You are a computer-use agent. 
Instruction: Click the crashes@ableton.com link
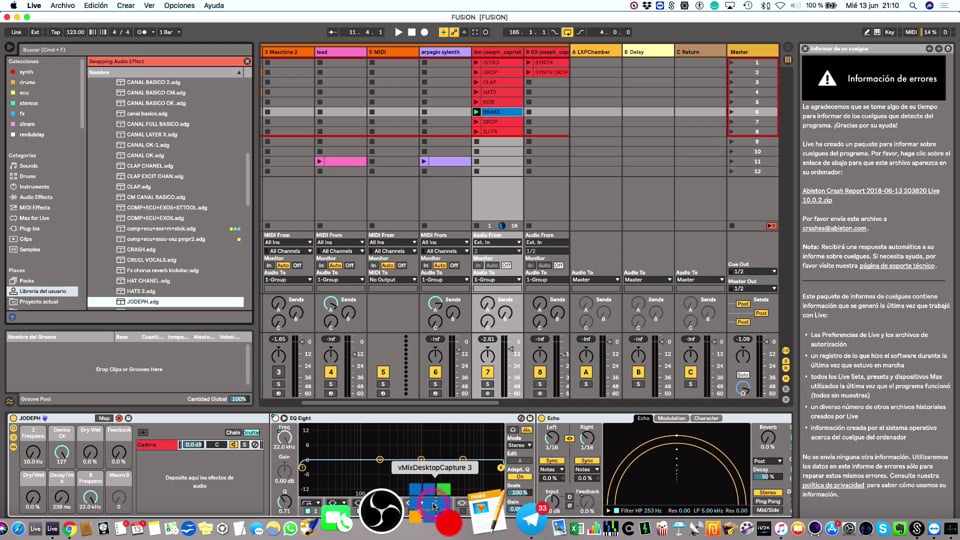(x=834, y=228)
